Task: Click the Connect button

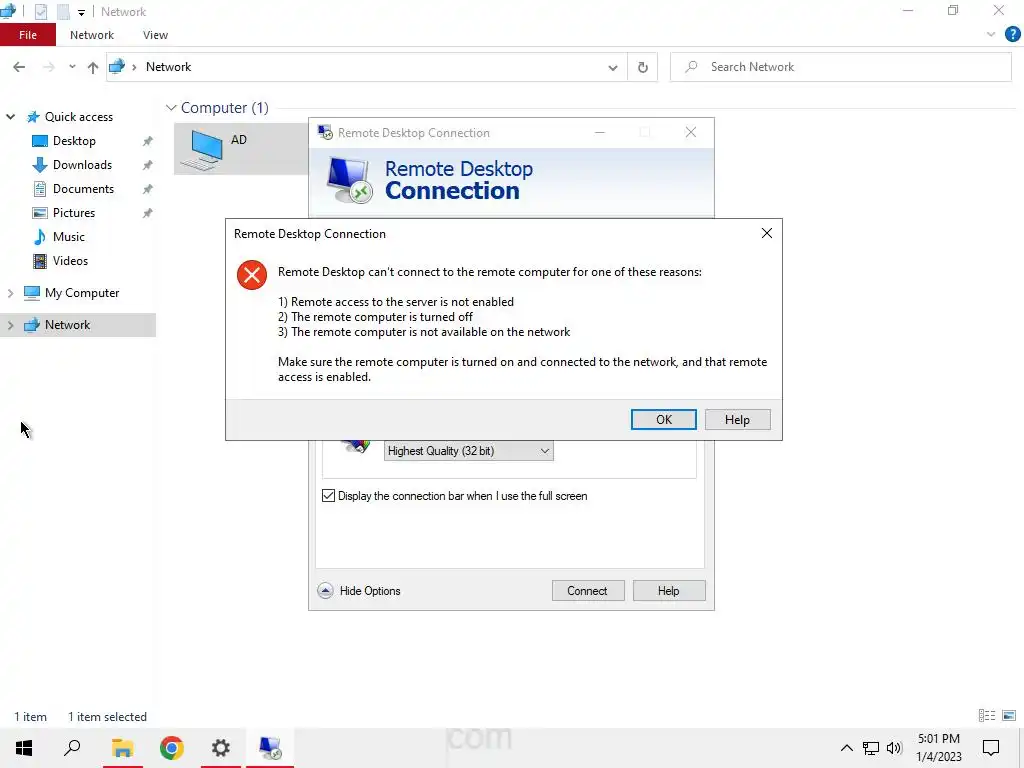Action: pos(587,590)
